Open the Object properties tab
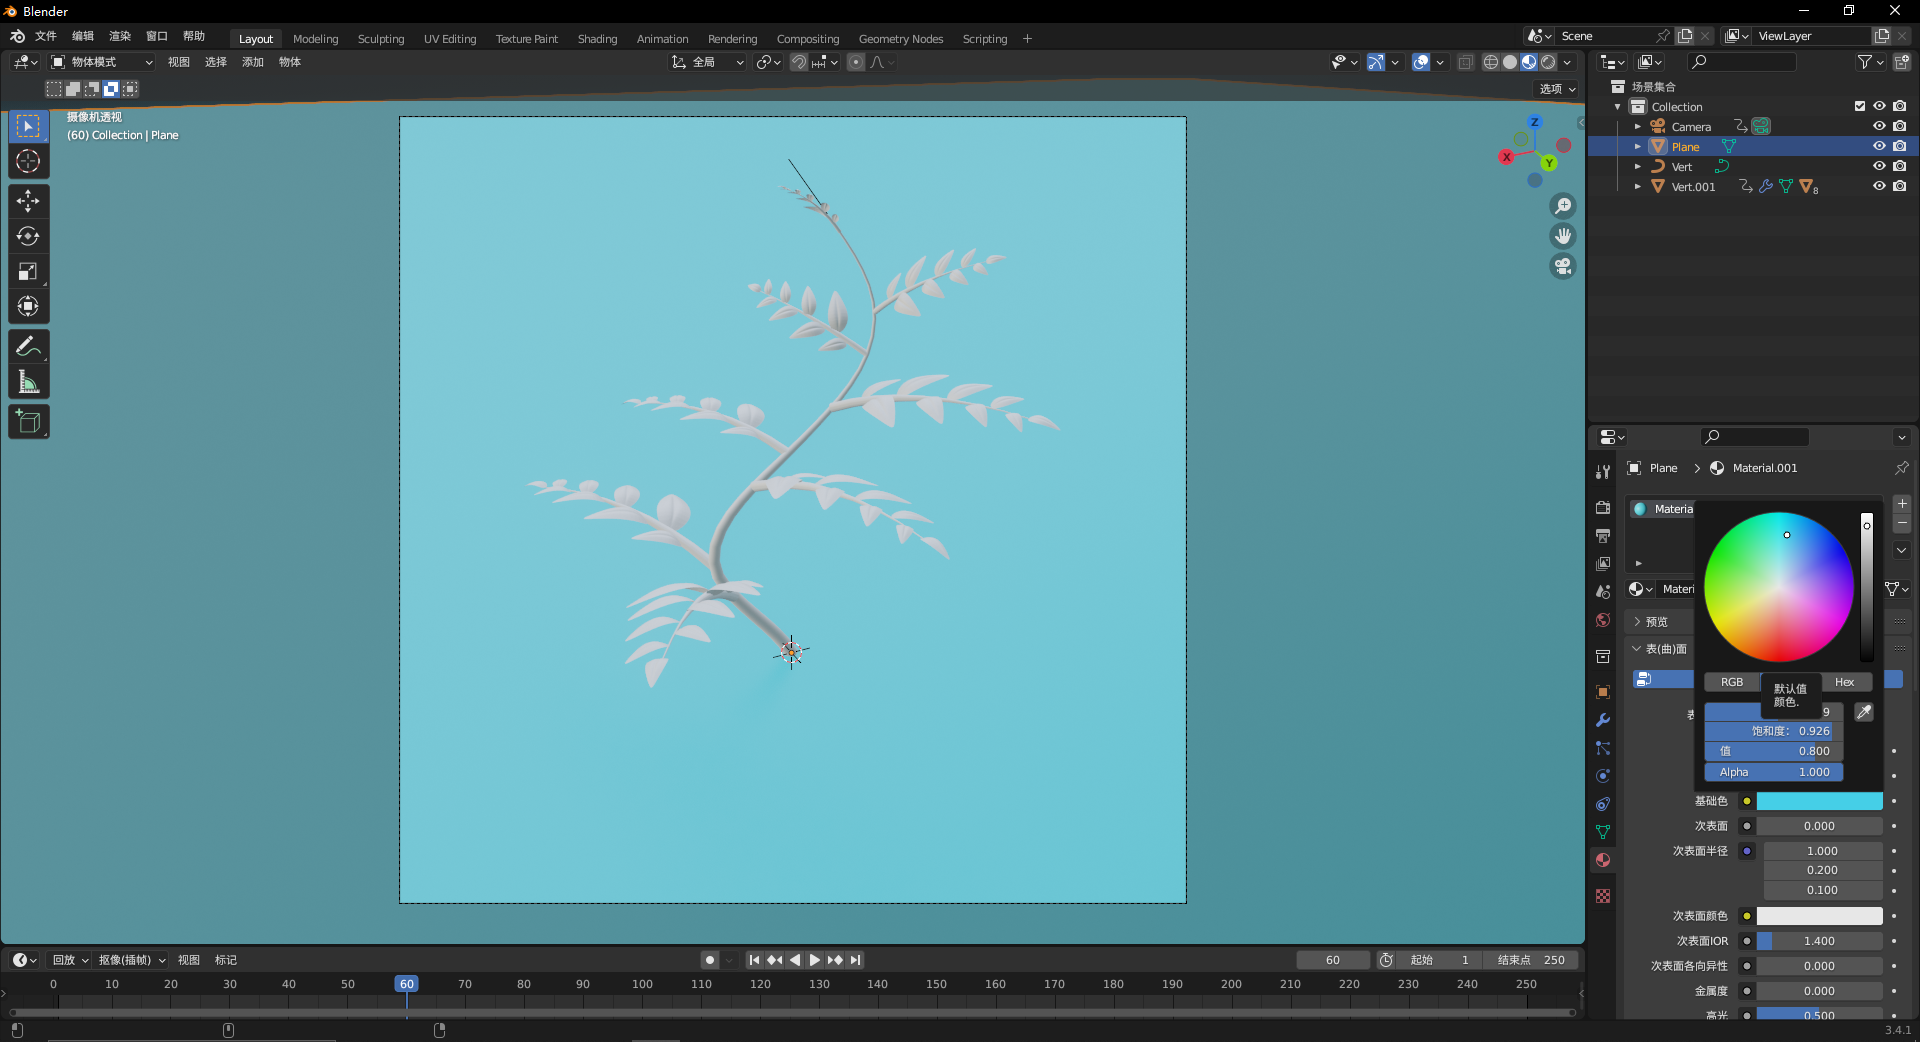 tap(1603, 692)
